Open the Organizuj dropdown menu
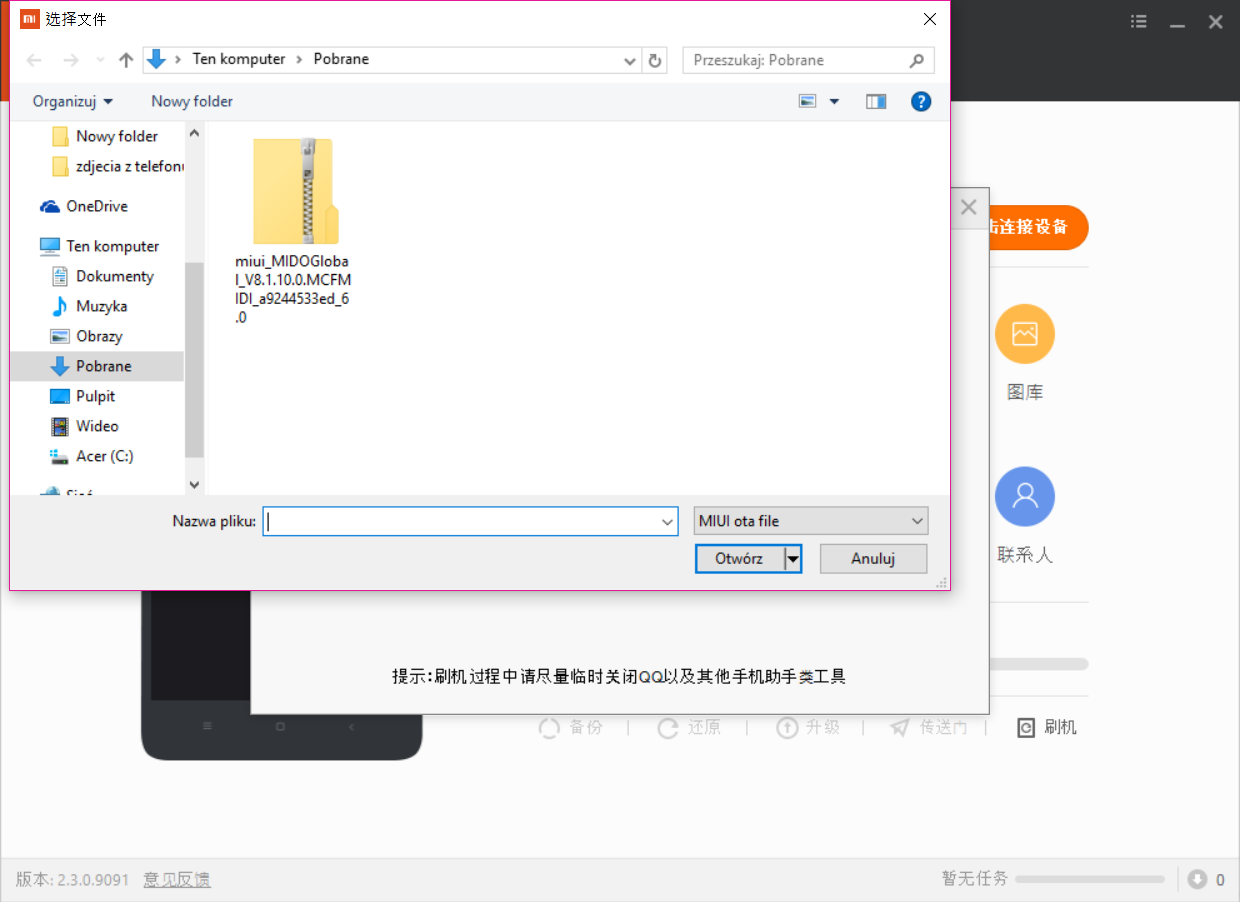 click(x=73, y=101)
